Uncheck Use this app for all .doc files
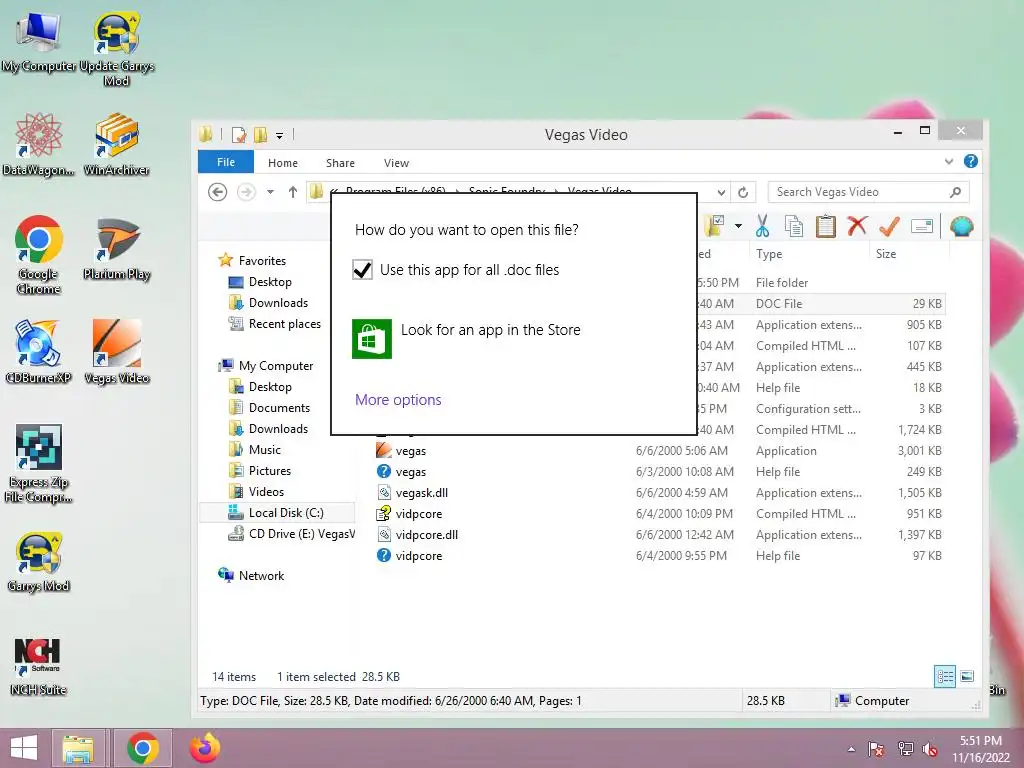The width and height of the screenshot is (1024, 768). (362, 270)
